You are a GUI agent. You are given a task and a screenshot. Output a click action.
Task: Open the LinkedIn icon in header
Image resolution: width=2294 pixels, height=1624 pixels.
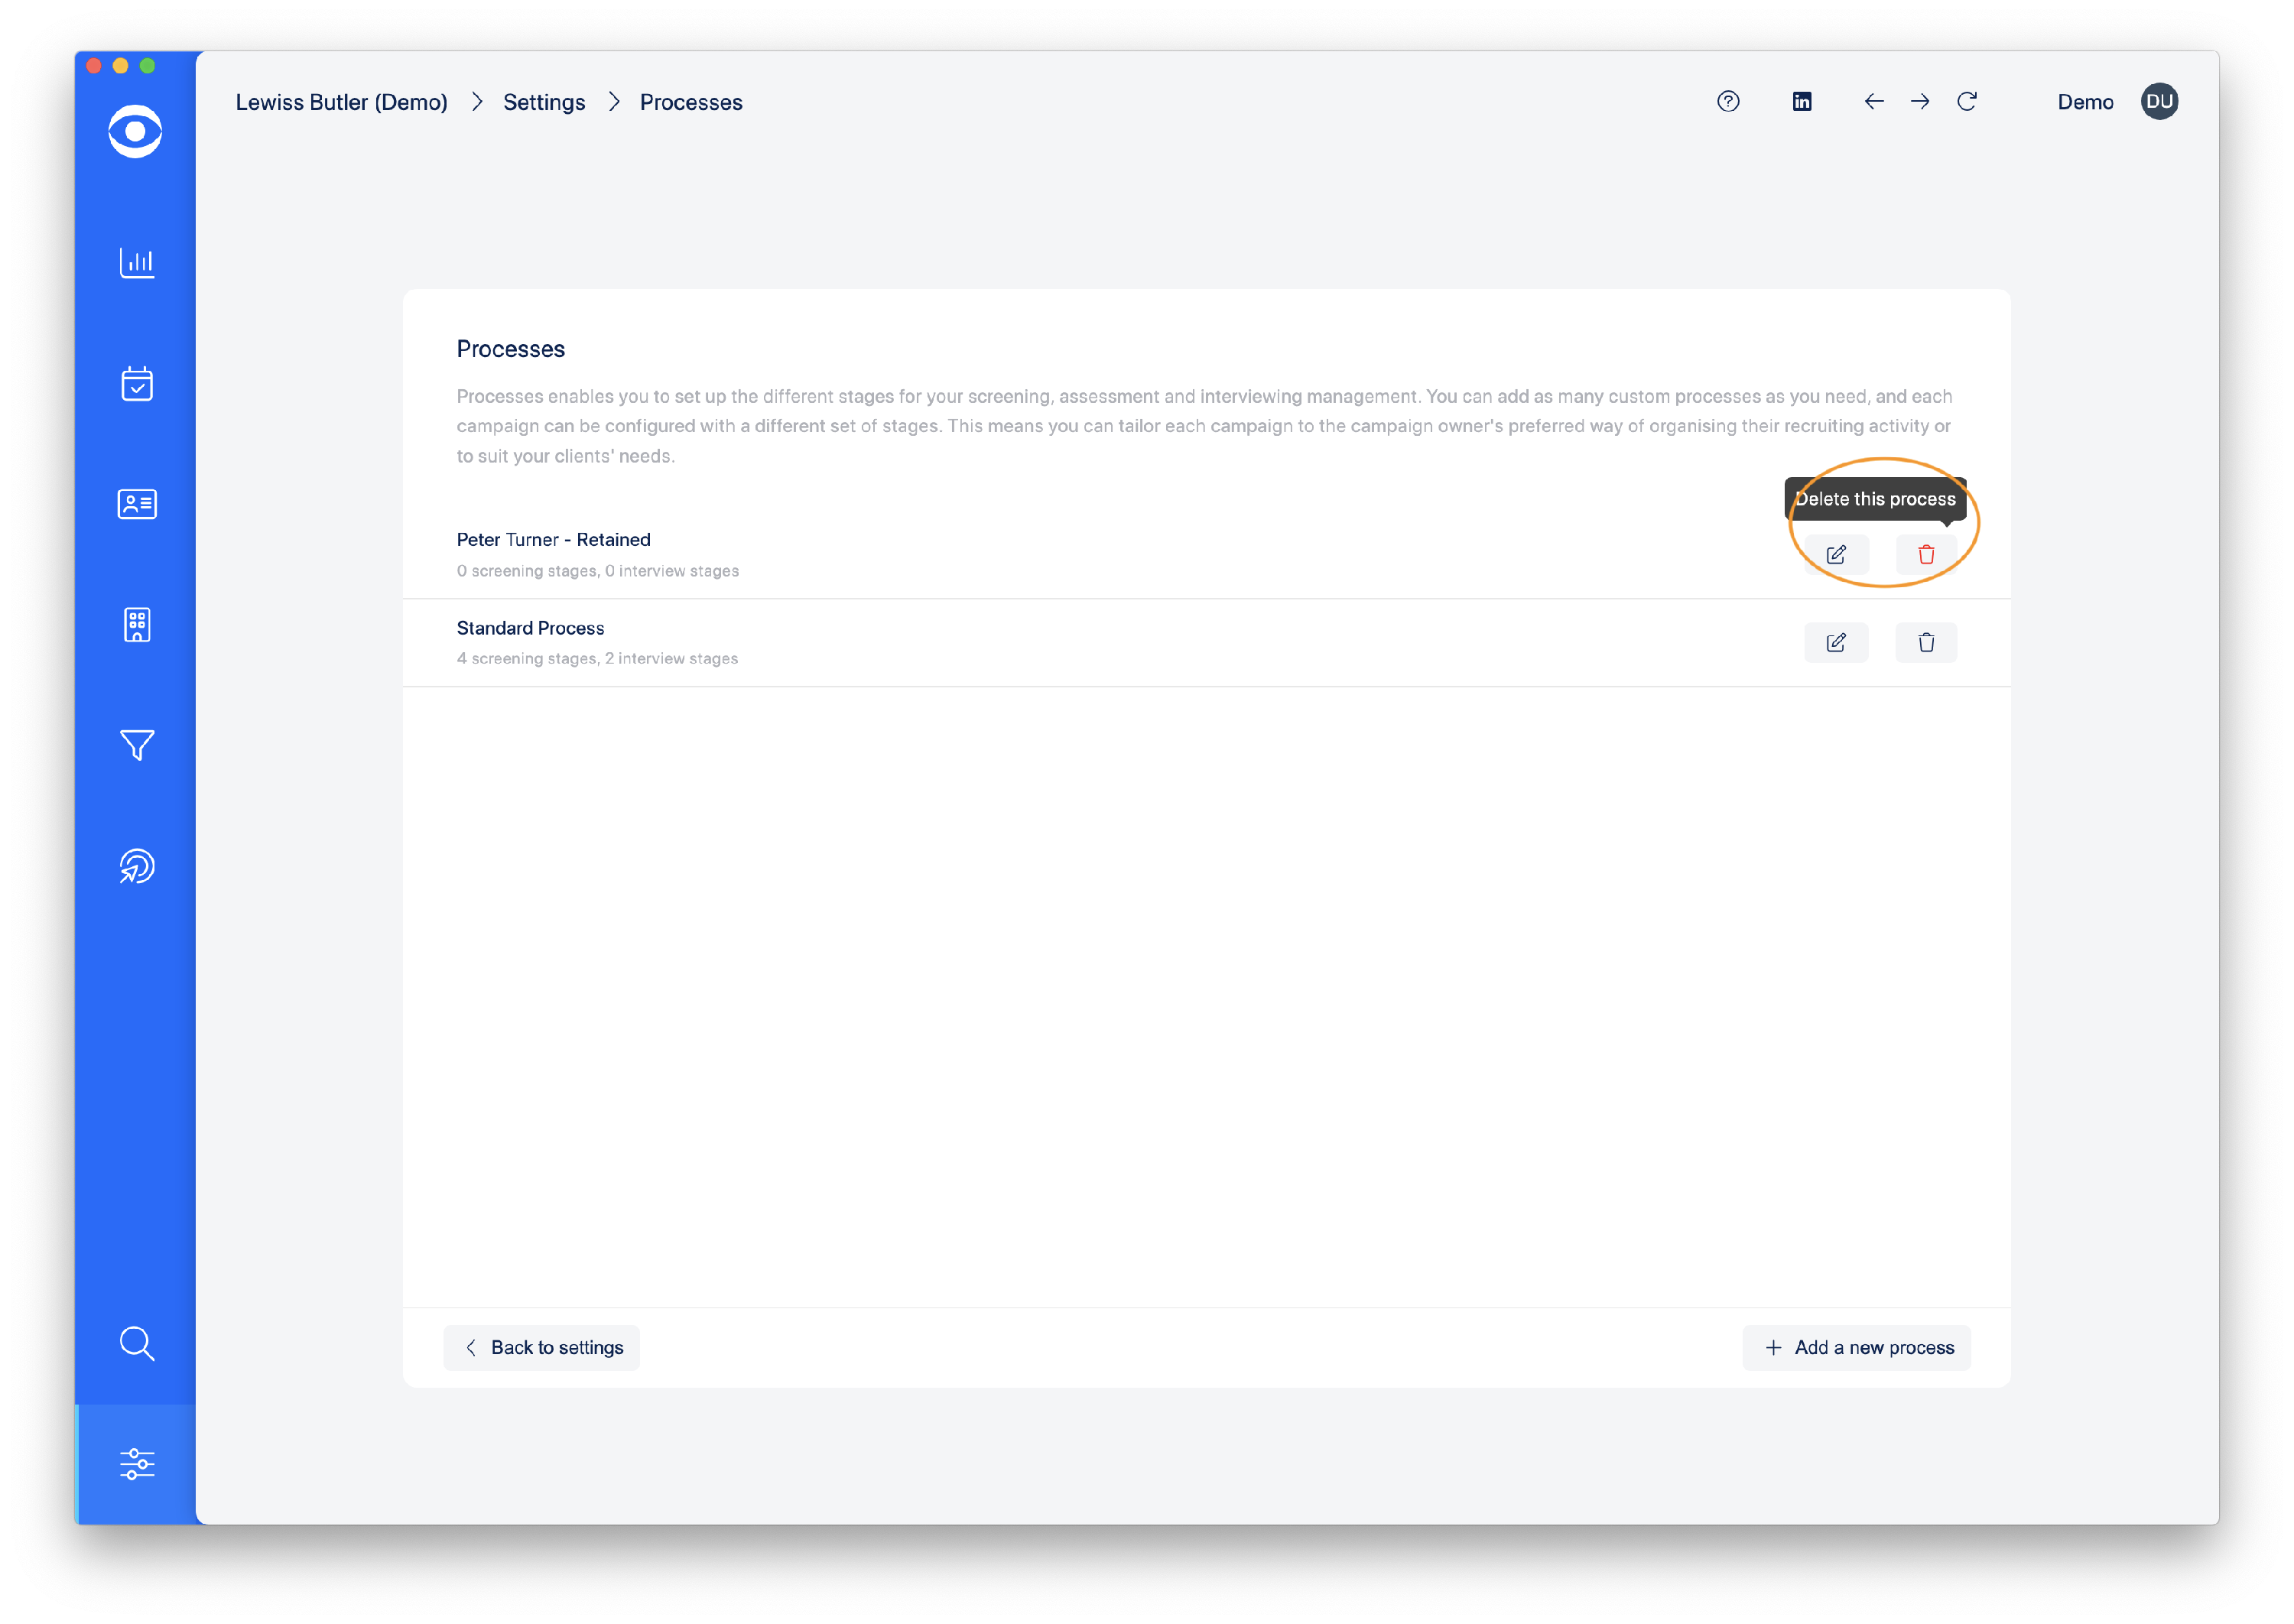pos(1802,102)
